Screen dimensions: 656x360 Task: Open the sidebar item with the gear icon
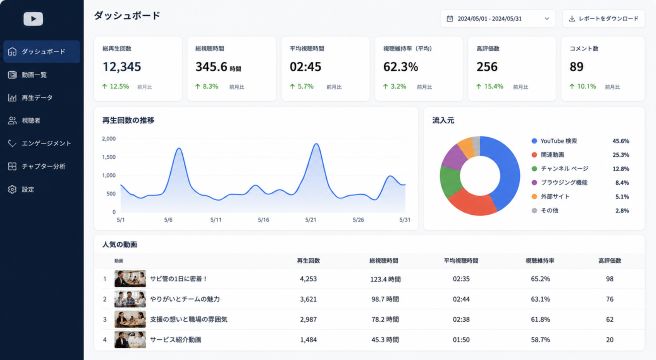[x=41, y=189]
